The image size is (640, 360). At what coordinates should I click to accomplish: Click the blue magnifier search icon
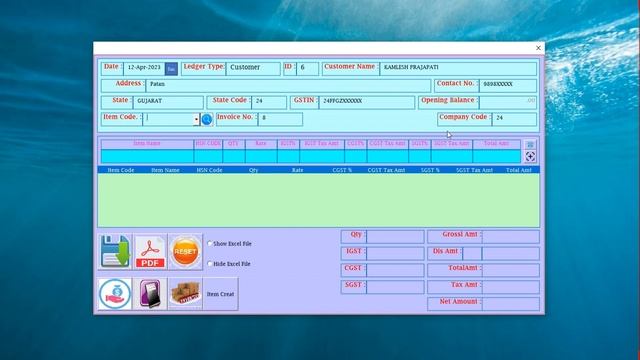click(x=207, y=119)
